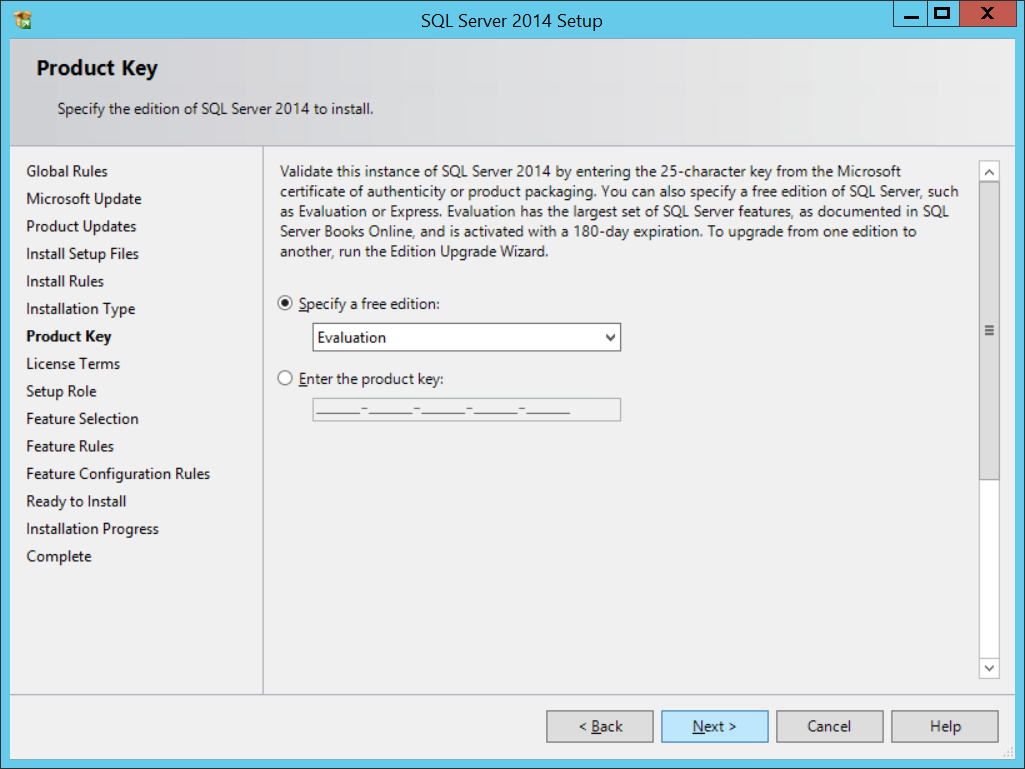Click inside the product key input field
This screenshot has height=769, width=1025.
click(x=466, y=410)
